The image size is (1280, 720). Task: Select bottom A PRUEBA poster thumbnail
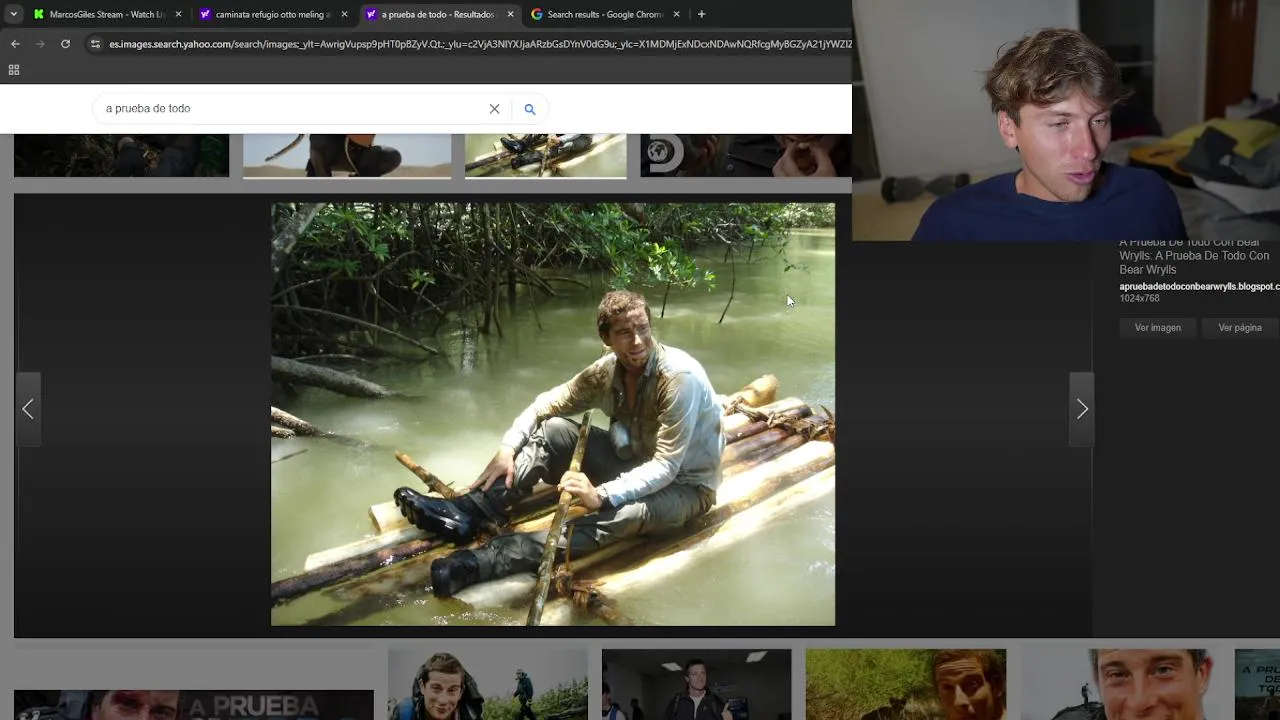click(194, 704)
